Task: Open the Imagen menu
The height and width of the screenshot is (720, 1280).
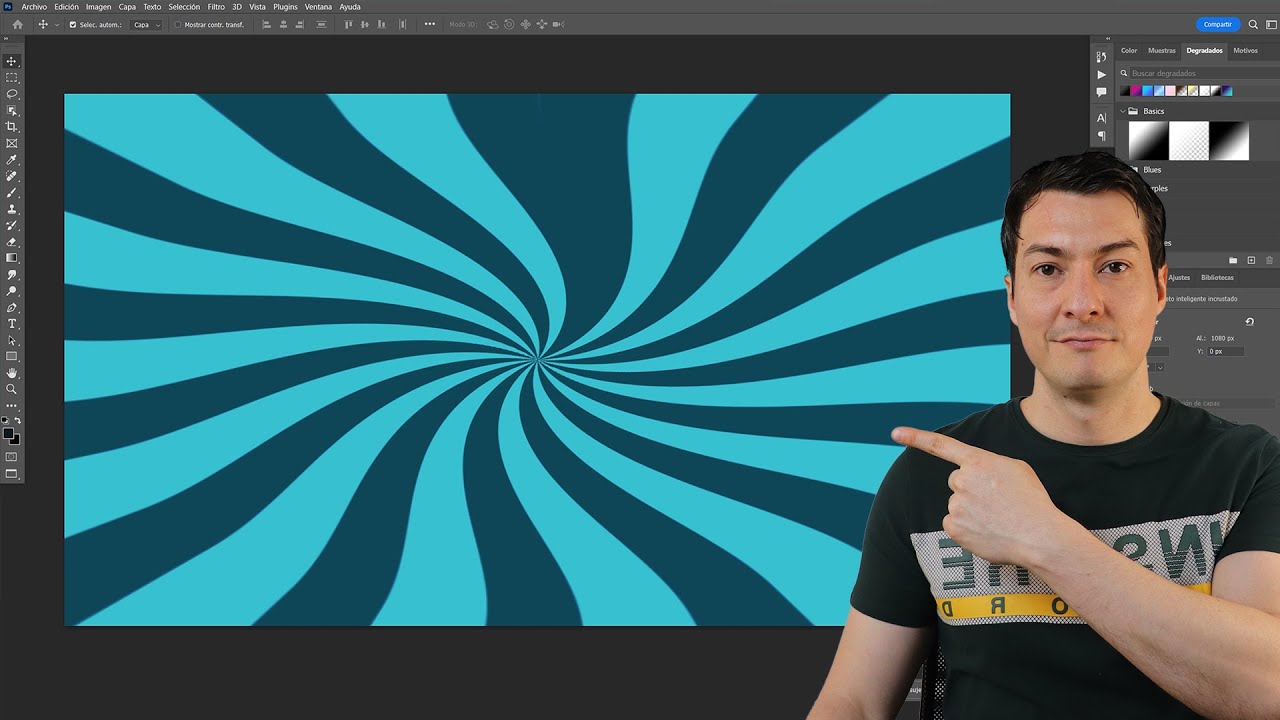Action: (98, 7)
